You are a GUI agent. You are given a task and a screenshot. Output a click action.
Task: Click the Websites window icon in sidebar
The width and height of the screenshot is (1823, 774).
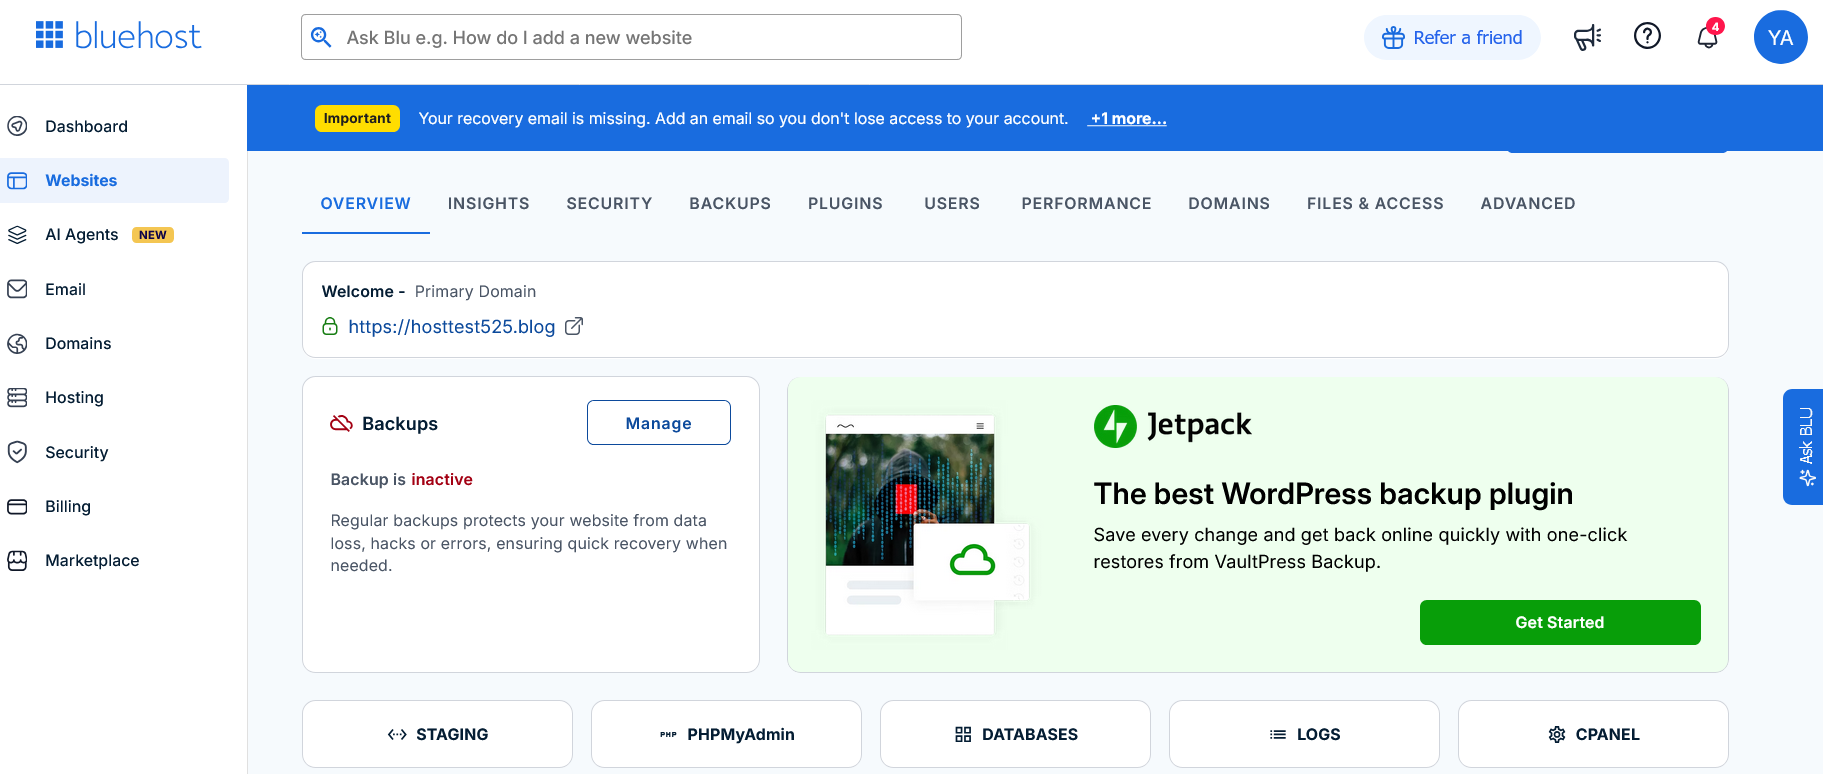coord(17,180)
